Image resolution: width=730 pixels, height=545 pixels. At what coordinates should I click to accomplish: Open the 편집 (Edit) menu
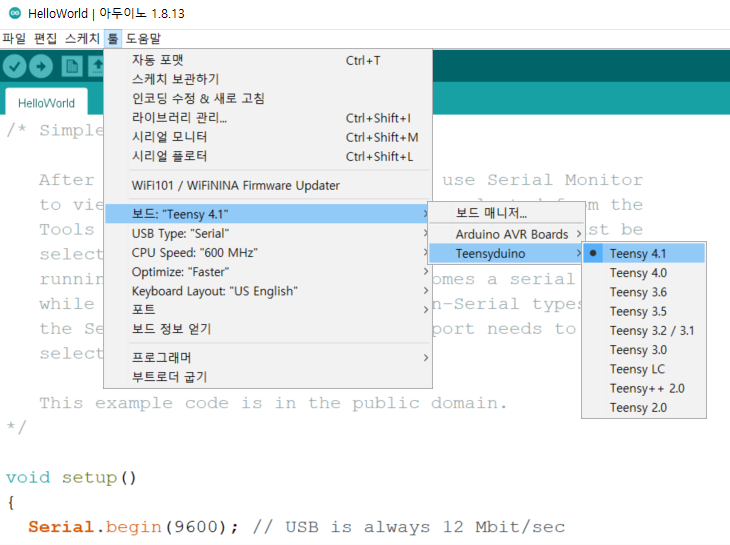(x=45, y=39)
